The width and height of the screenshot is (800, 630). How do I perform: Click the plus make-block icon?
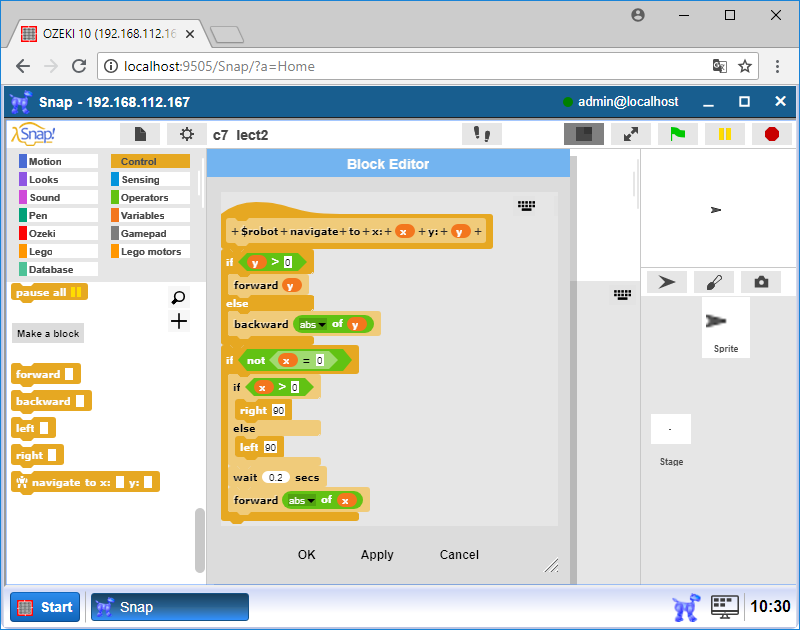click(179, 321)
